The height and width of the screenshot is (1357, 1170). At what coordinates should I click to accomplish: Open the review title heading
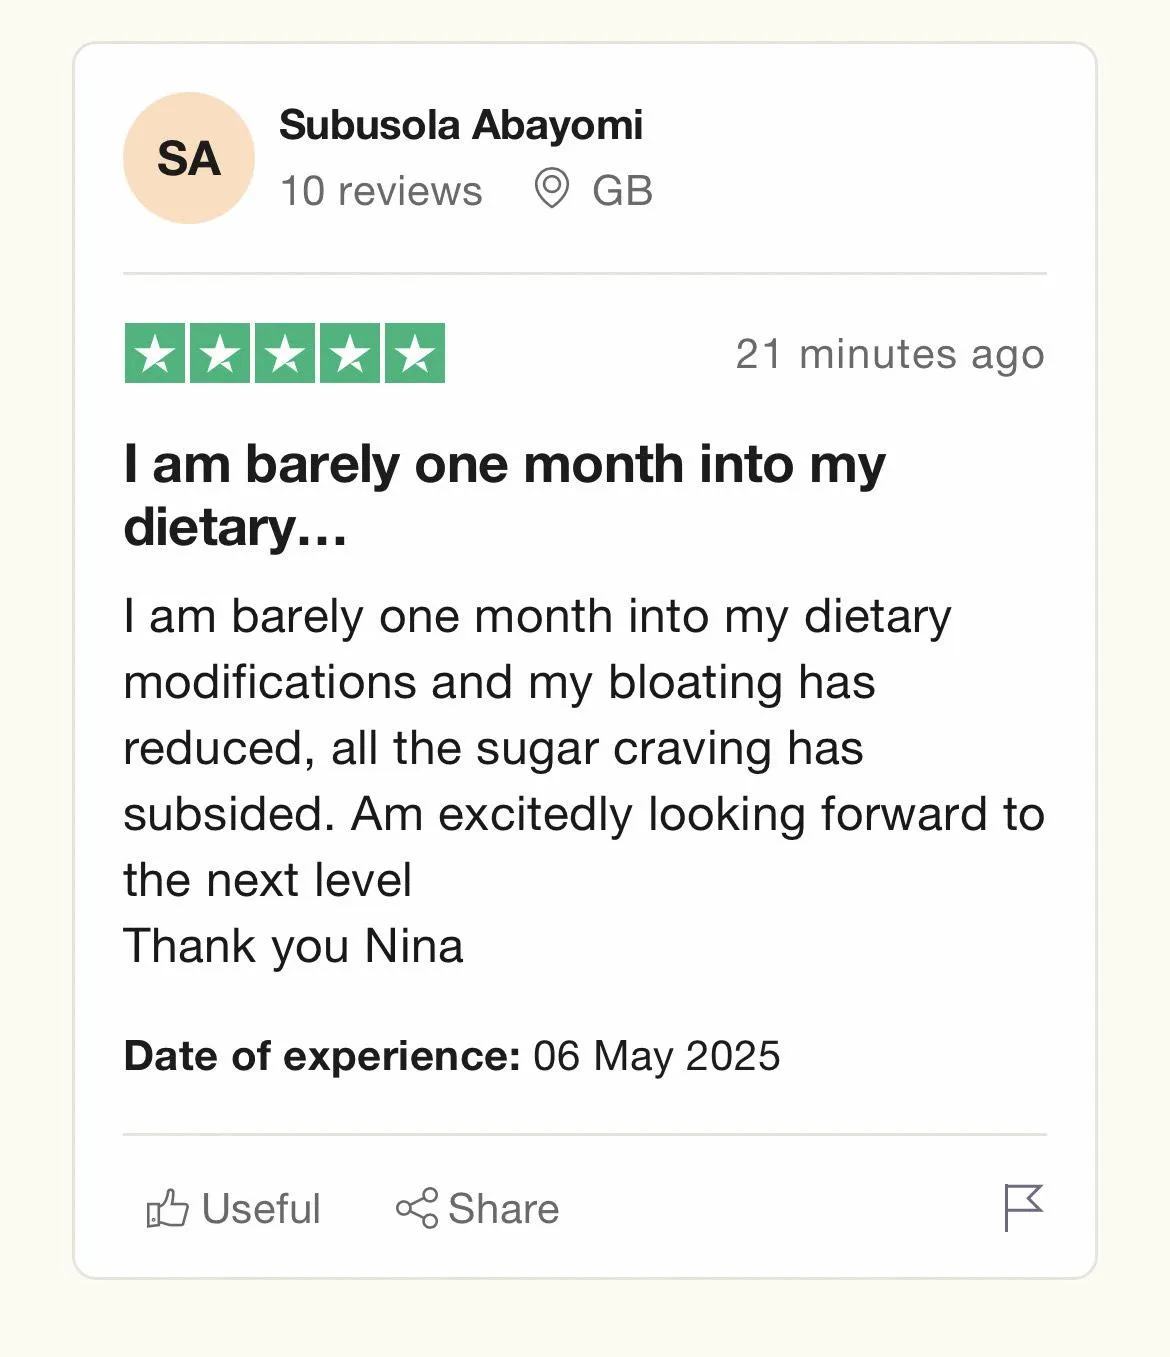coord(504,496)
